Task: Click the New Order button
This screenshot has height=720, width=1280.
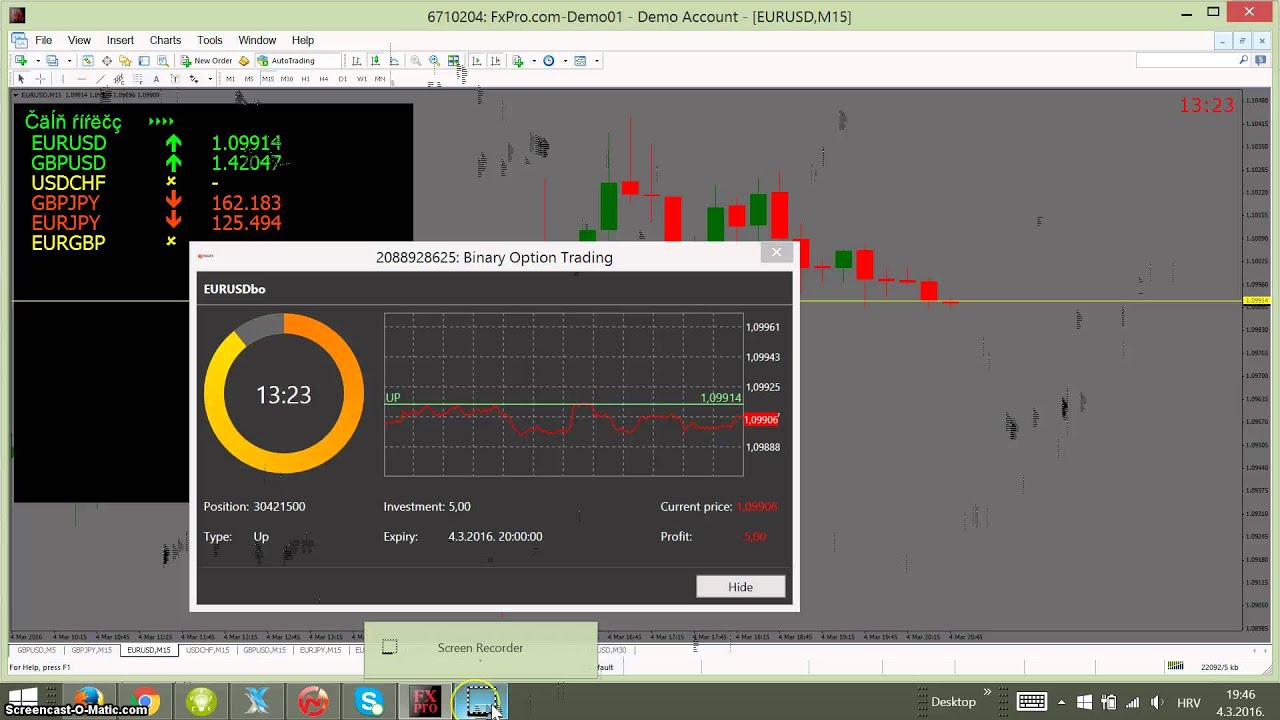Action: 205,61
